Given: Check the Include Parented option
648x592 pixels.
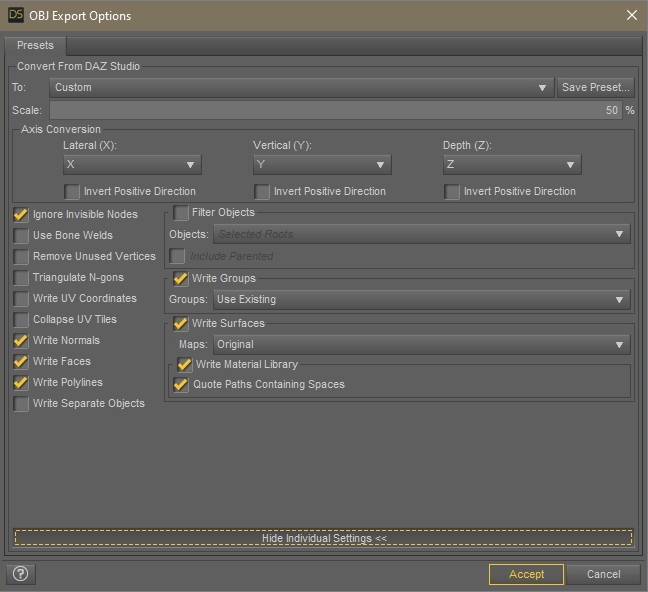Looking at the screenshot, I should pos(177,256).
